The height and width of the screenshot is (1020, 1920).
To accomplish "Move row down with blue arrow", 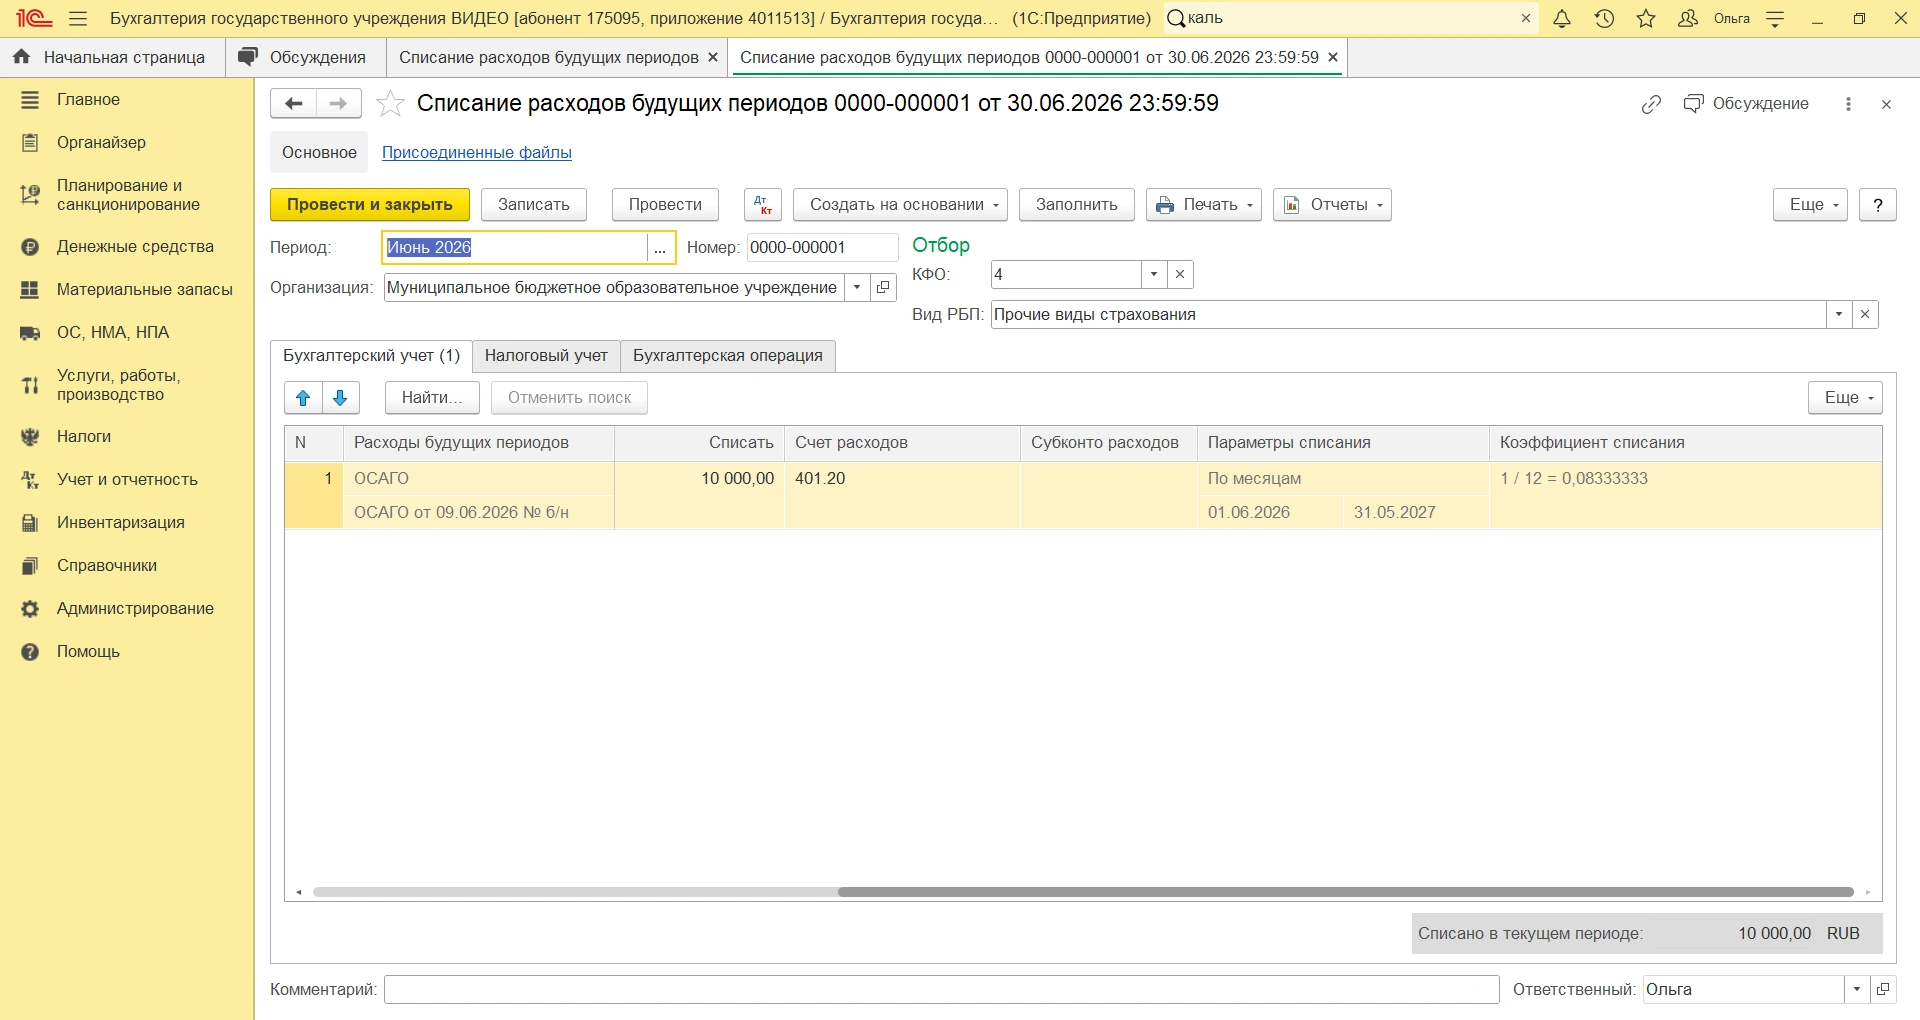I will tap(340, 398).
